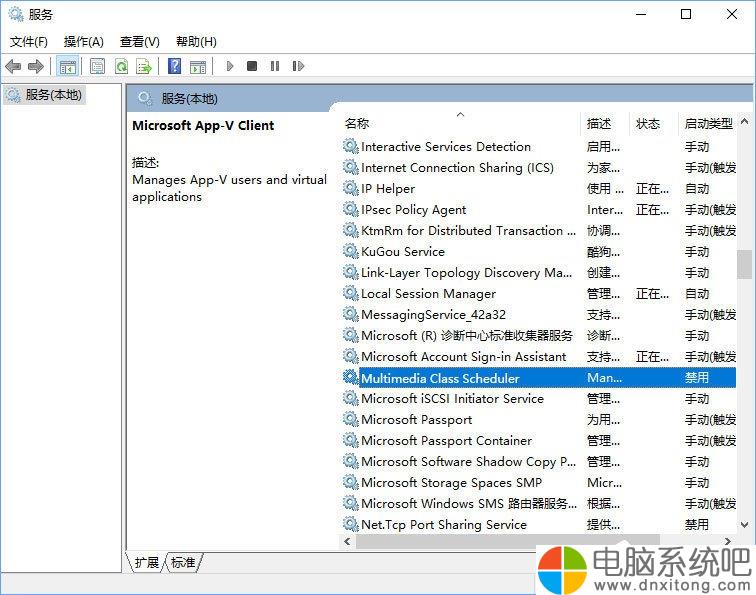Screen dimensions: 756x595
Task: Pause the service with the pause icon
Action: pyautogui.click(x=275, y=66)
